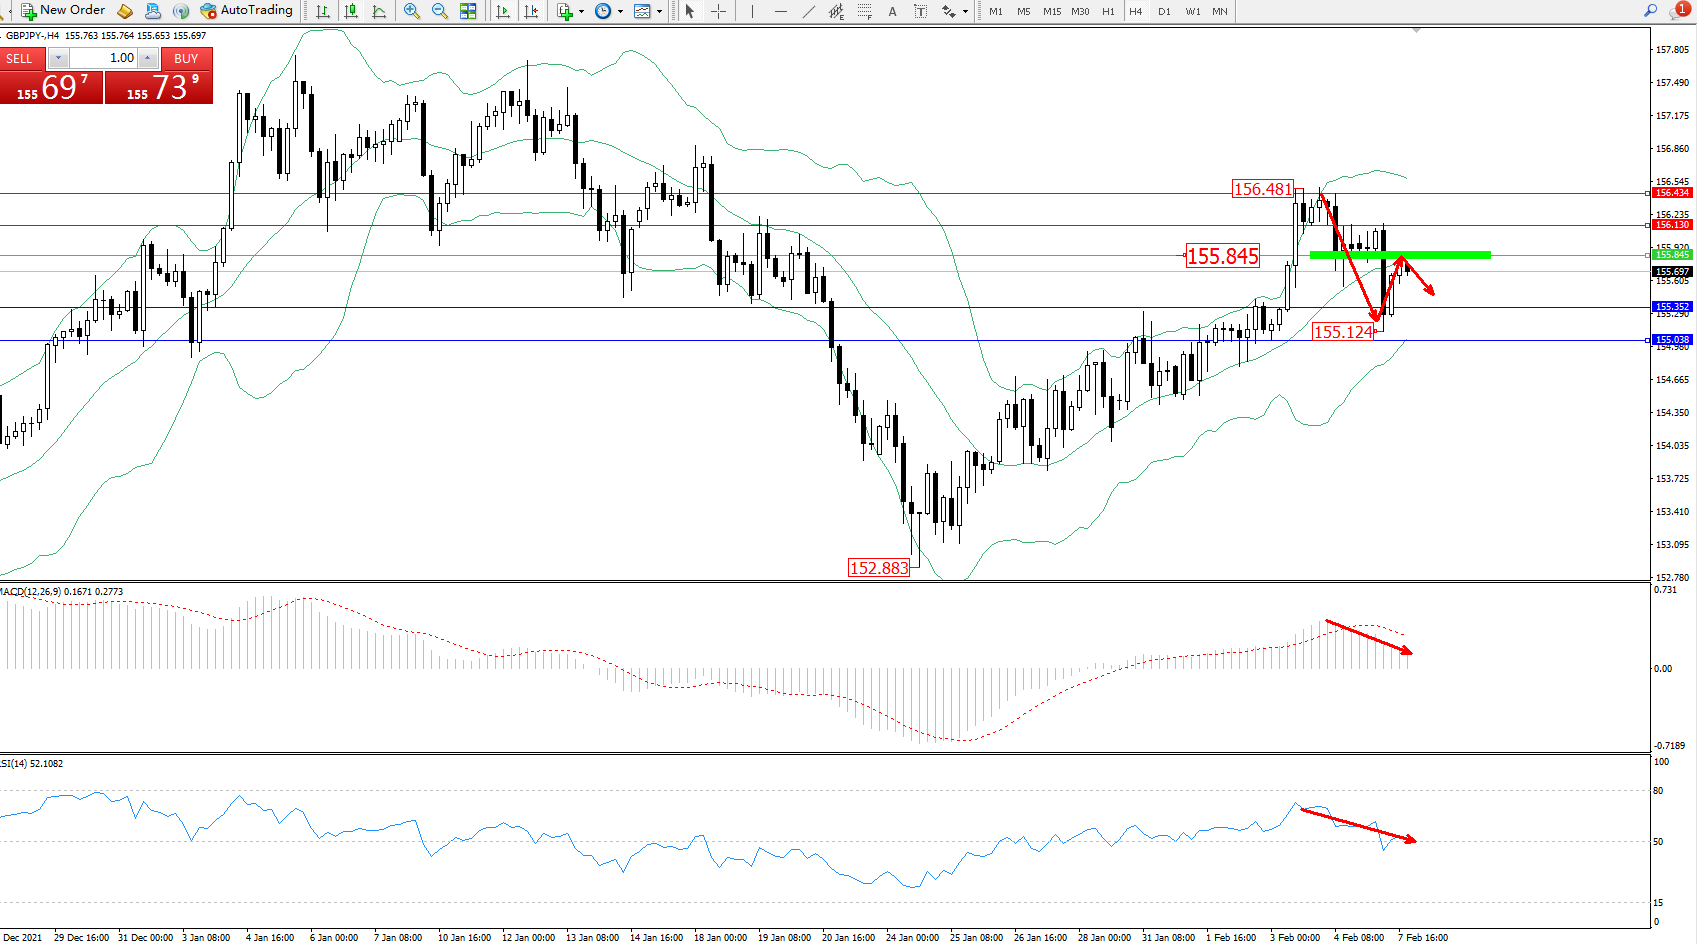Screen dimensions: 1697x944
Task: Click the 1.00 volume input field
Action: click(x=104, y=58)
